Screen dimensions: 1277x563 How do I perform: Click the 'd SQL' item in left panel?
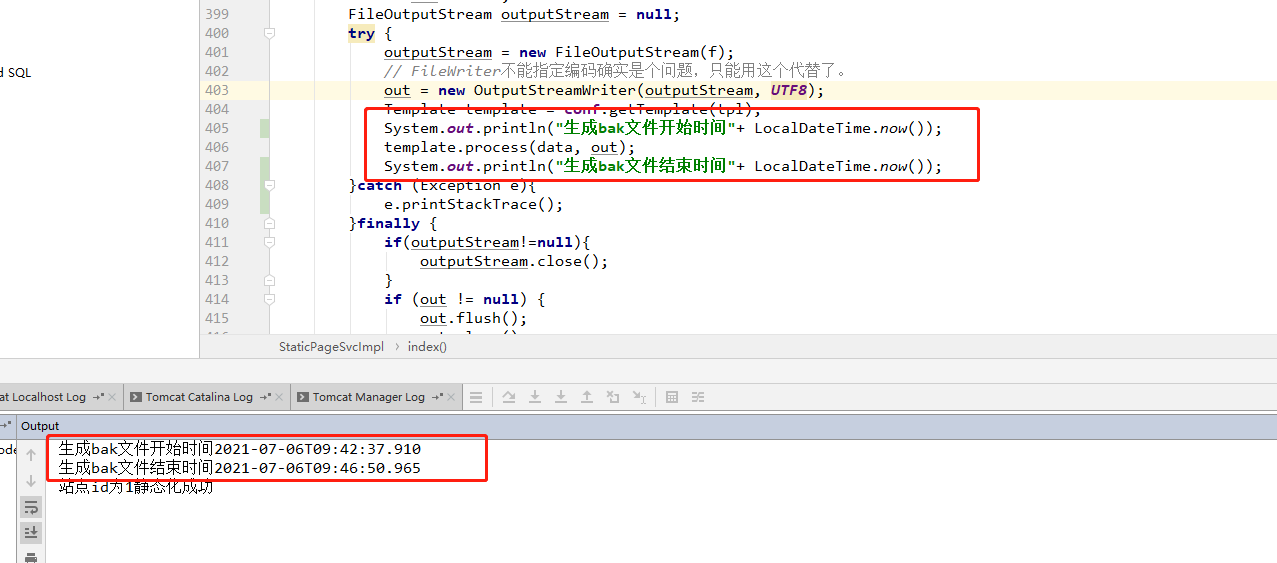pos(15,72)
